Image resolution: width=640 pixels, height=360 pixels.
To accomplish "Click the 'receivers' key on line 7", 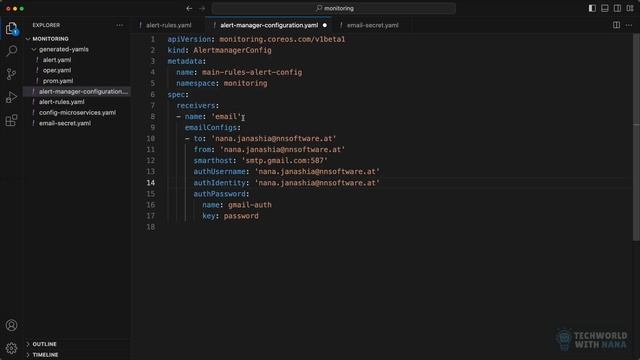I will coord(196,106).
